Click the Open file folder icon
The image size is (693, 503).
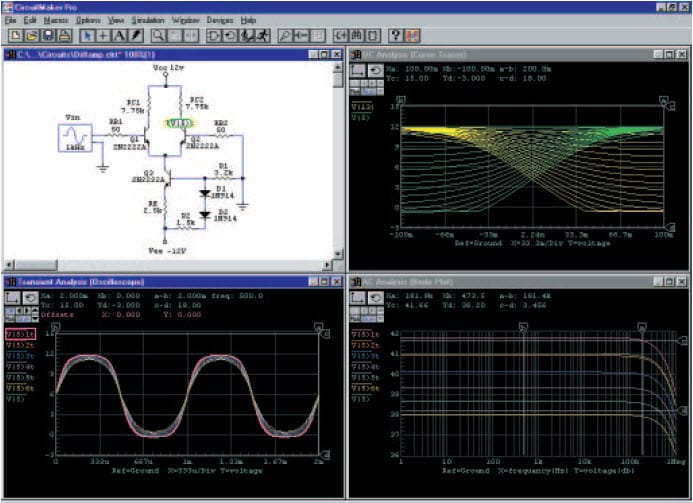pyautogui.click(x=30, y=35)
